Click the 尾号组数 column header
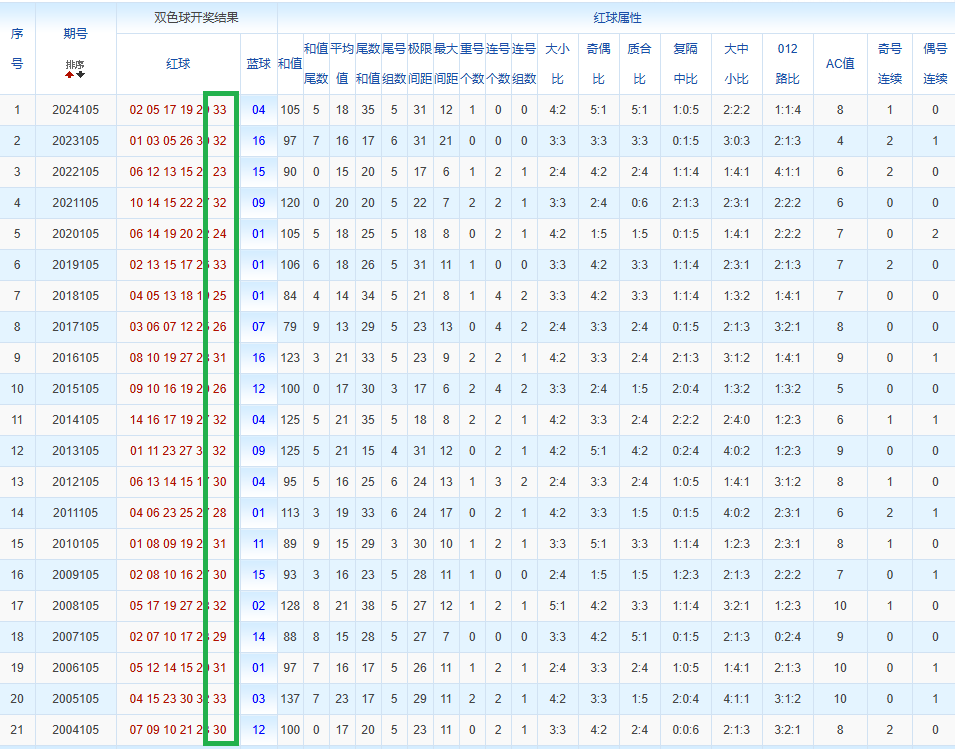 pyautogui.click(x=394, y=63)
